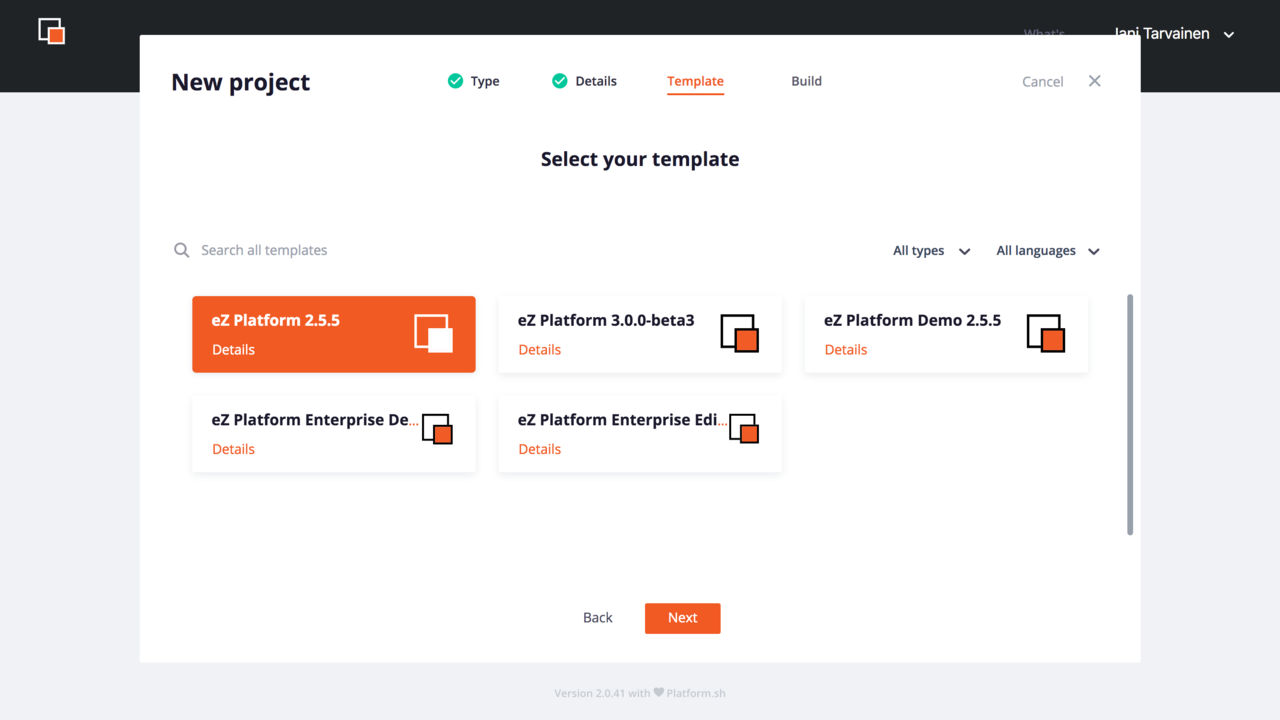
Task: Click the search magnifier icon
Action: 181,250
